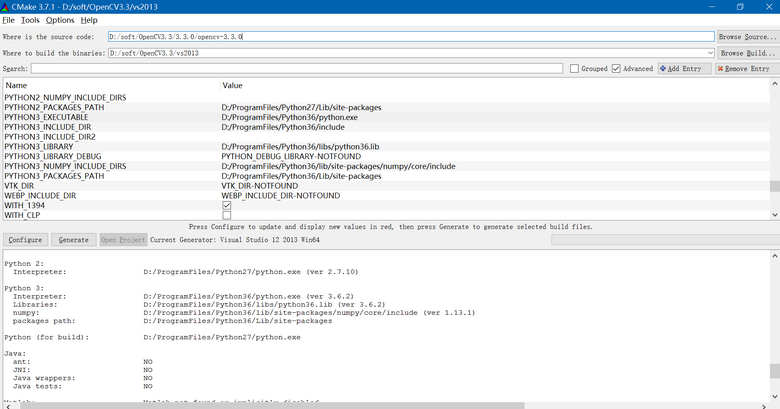The height and width of the screenshot is (409, 780).
Task: Click the WEBP_INCLUDE_DIR-NOTFOUND value
Action: [x=281, y=196]
